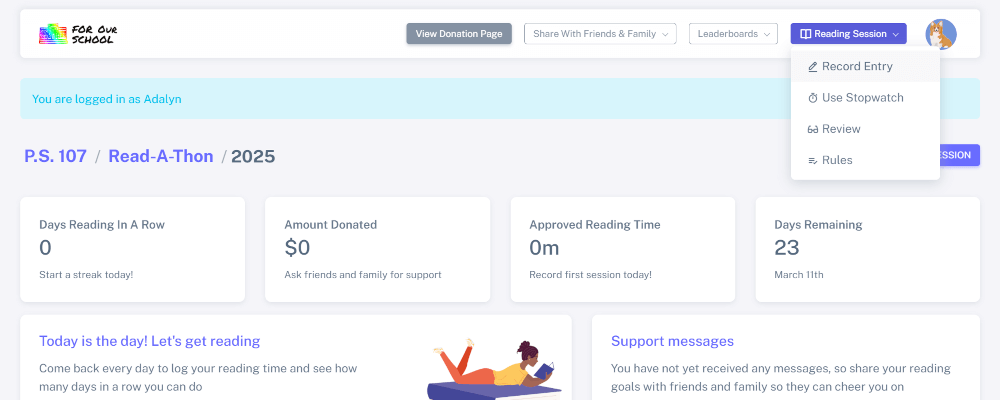
Task: Select Record Entry from the menu
Action: (x=857, y=67)
